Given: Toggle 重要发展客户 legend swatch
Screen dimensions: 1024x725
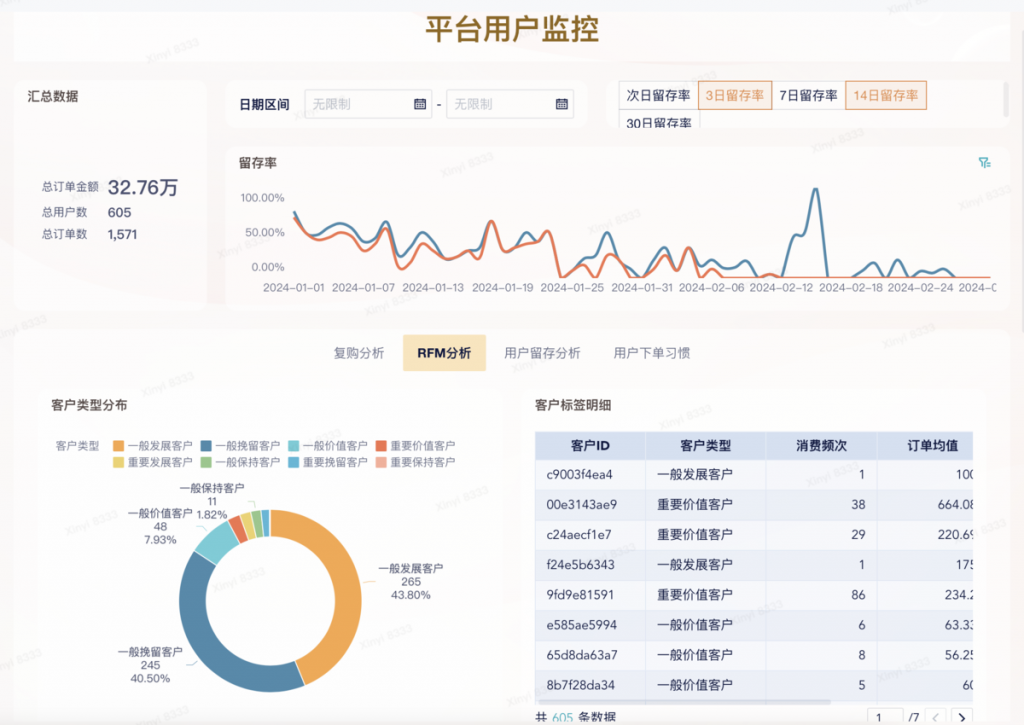Looking at the screenshot, I should [118, 462].
